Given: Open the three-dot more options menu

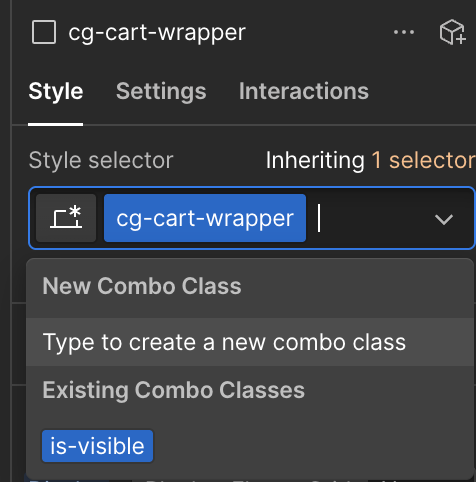Looking at the screenshot, I should point(404,32).
